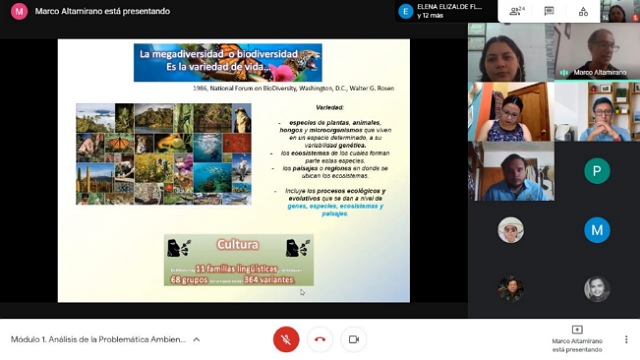Select video tile of woman with braids
Image resolution: width=640 pixels, height=360 pixels.
click(x=511, y=52)
